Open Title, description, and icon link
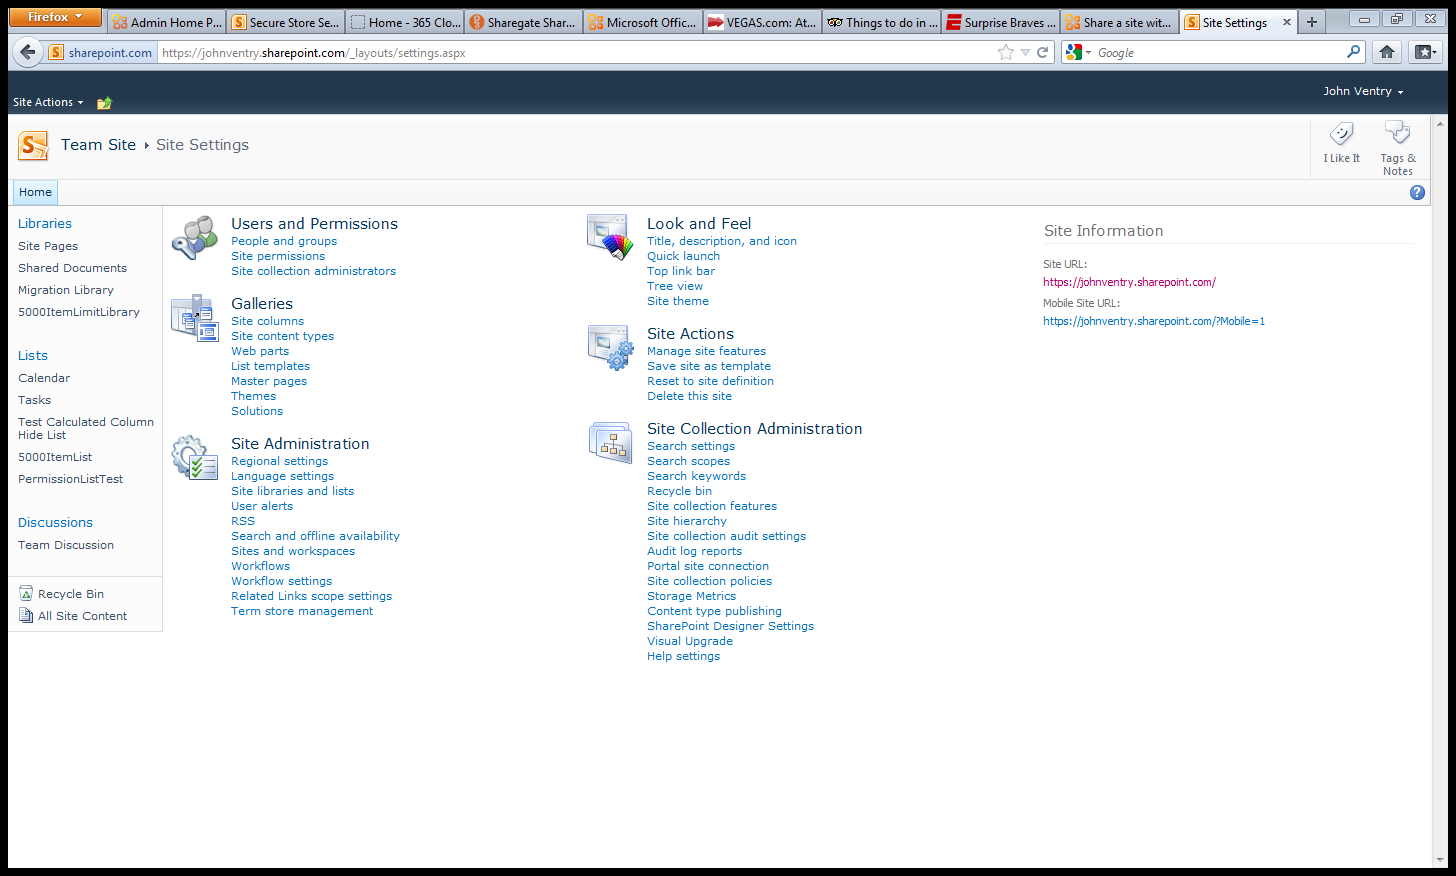1456x876 pixels. point(722,241)
